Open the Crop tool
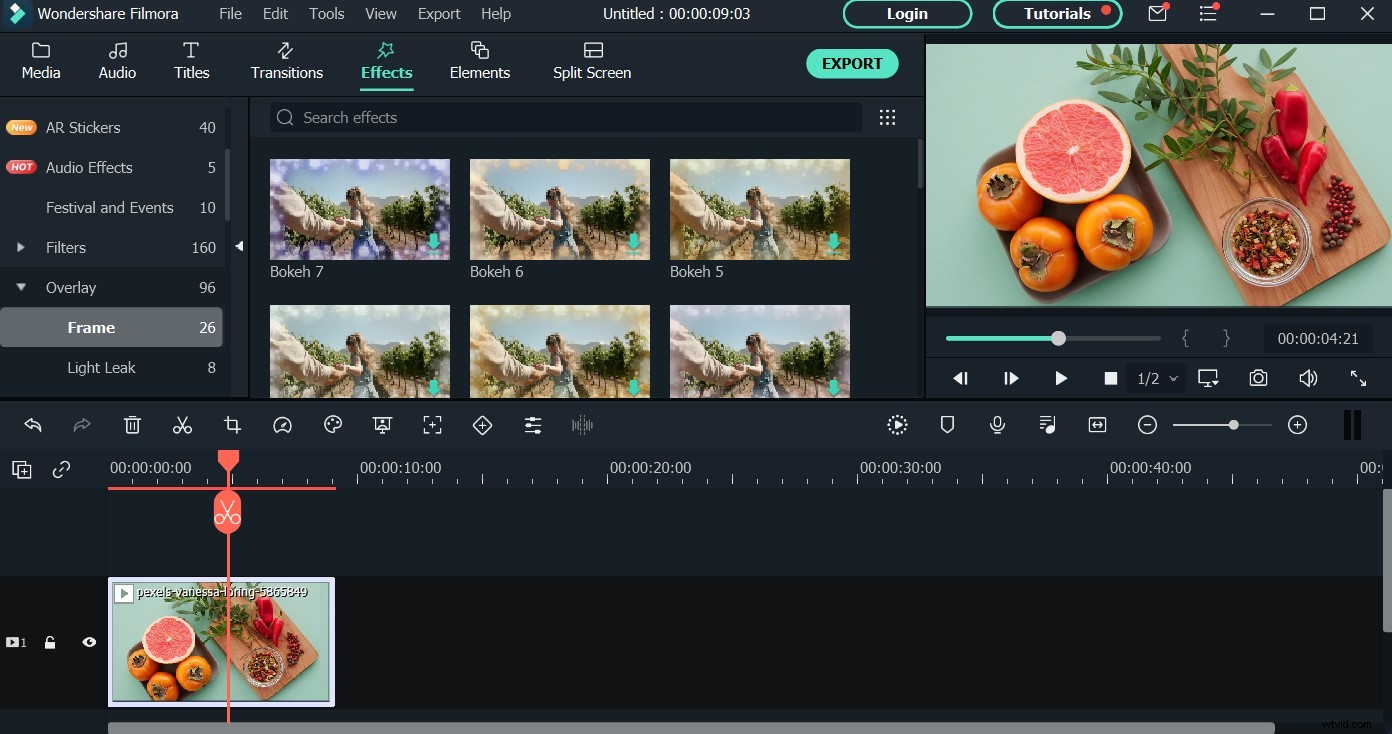 tap(232, 424)
